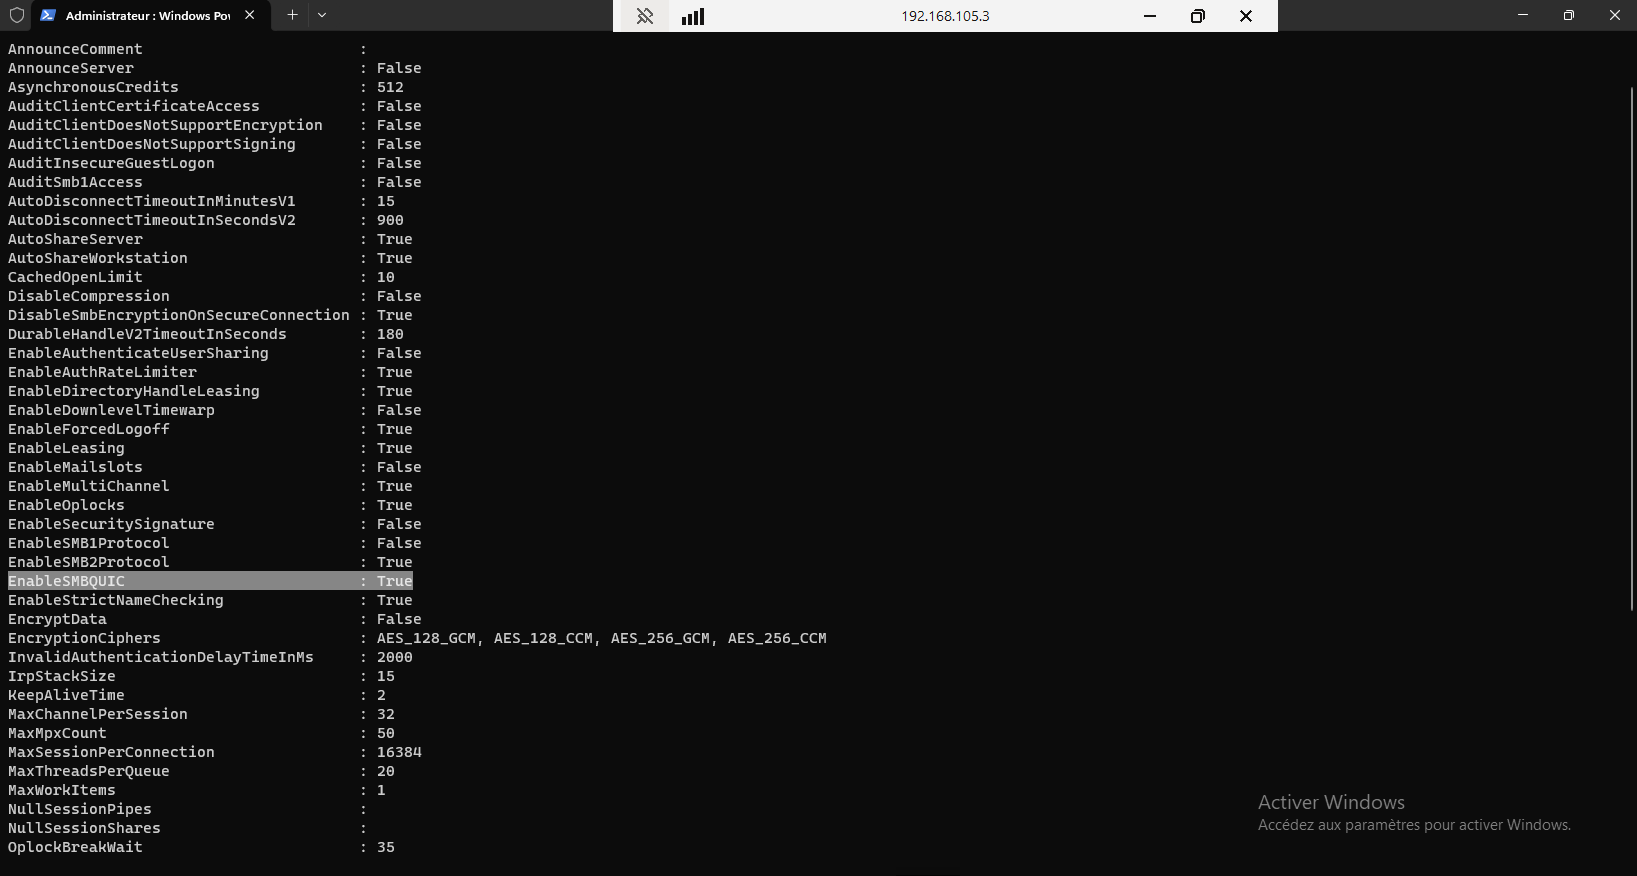Click the MaxSessionPerConnection 16384 value
The width and height of the screenshot is (1637, 876).
(399, 752)
